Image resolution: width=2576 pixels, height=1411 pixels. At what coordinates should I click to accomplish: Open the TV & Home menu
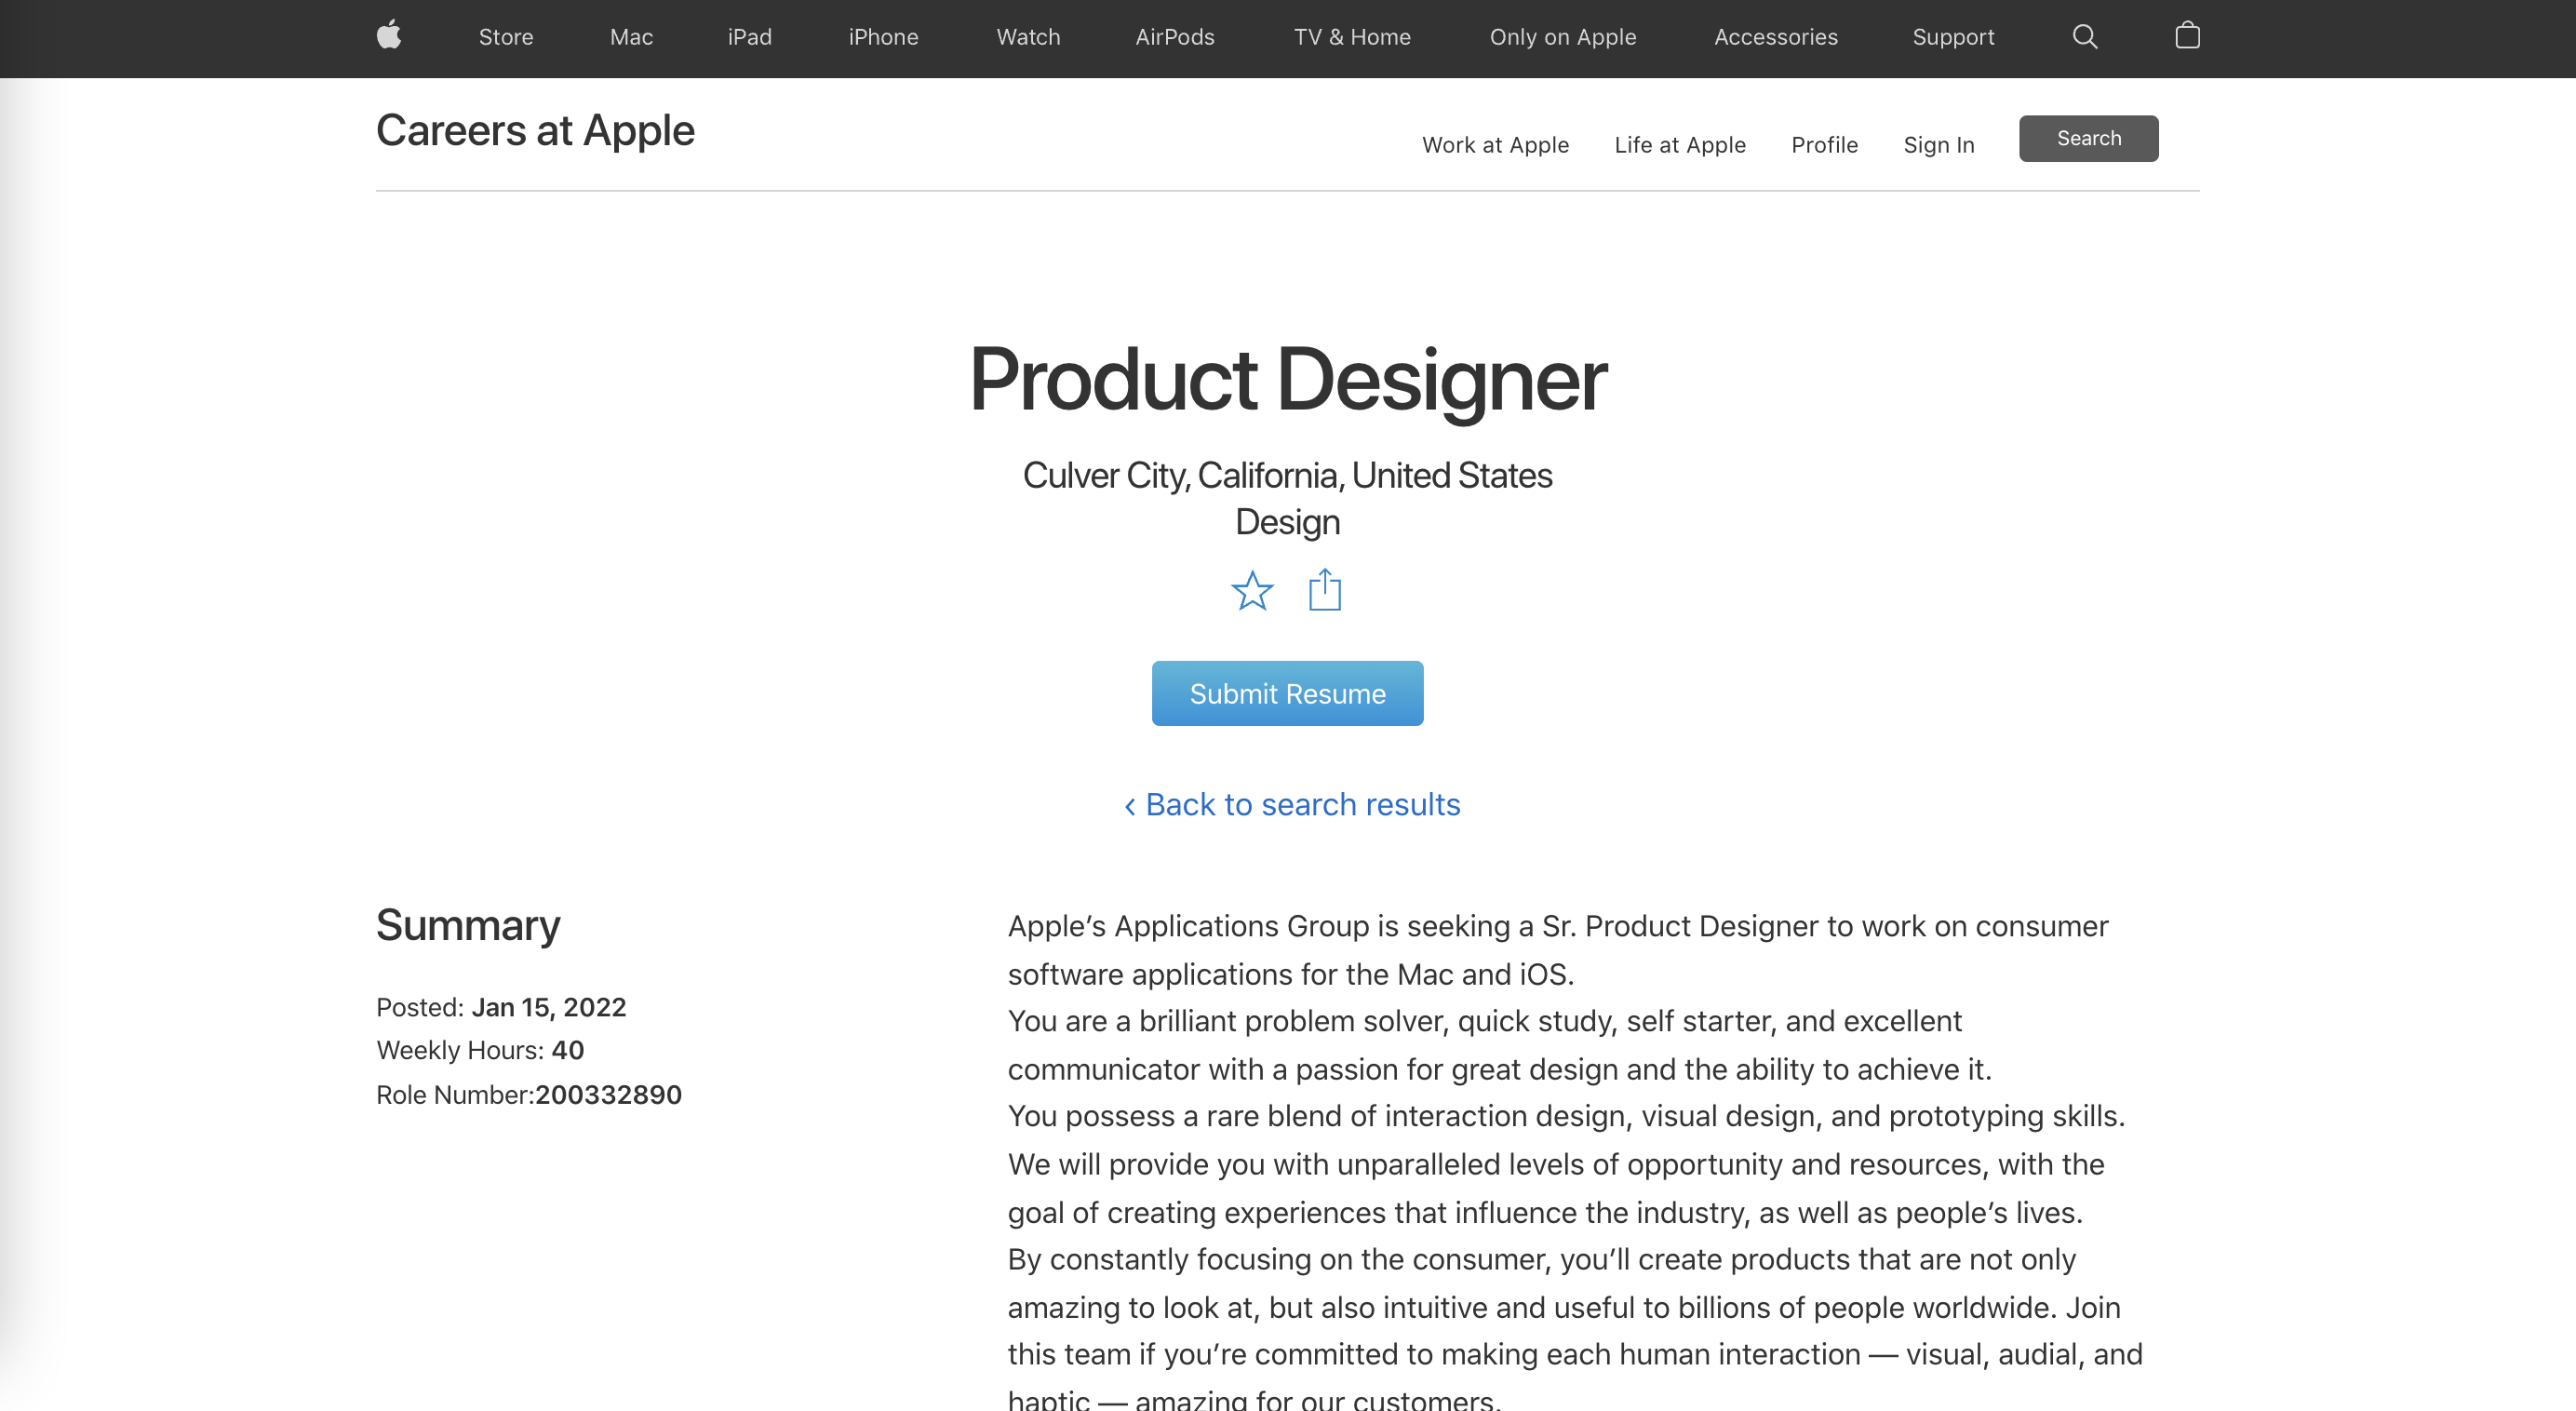coord(1352,37)
